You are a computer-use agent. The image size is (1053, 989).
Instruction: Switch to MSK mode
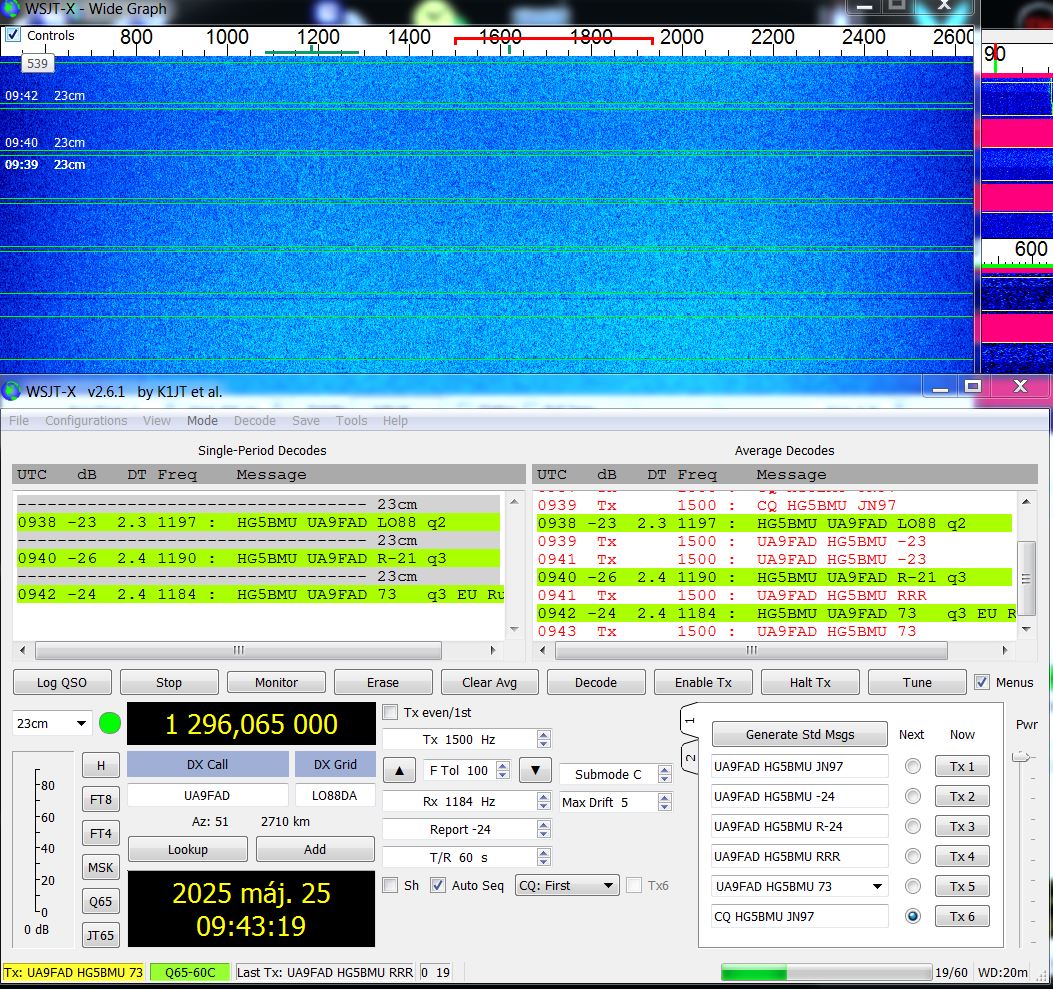coord(101,867)
